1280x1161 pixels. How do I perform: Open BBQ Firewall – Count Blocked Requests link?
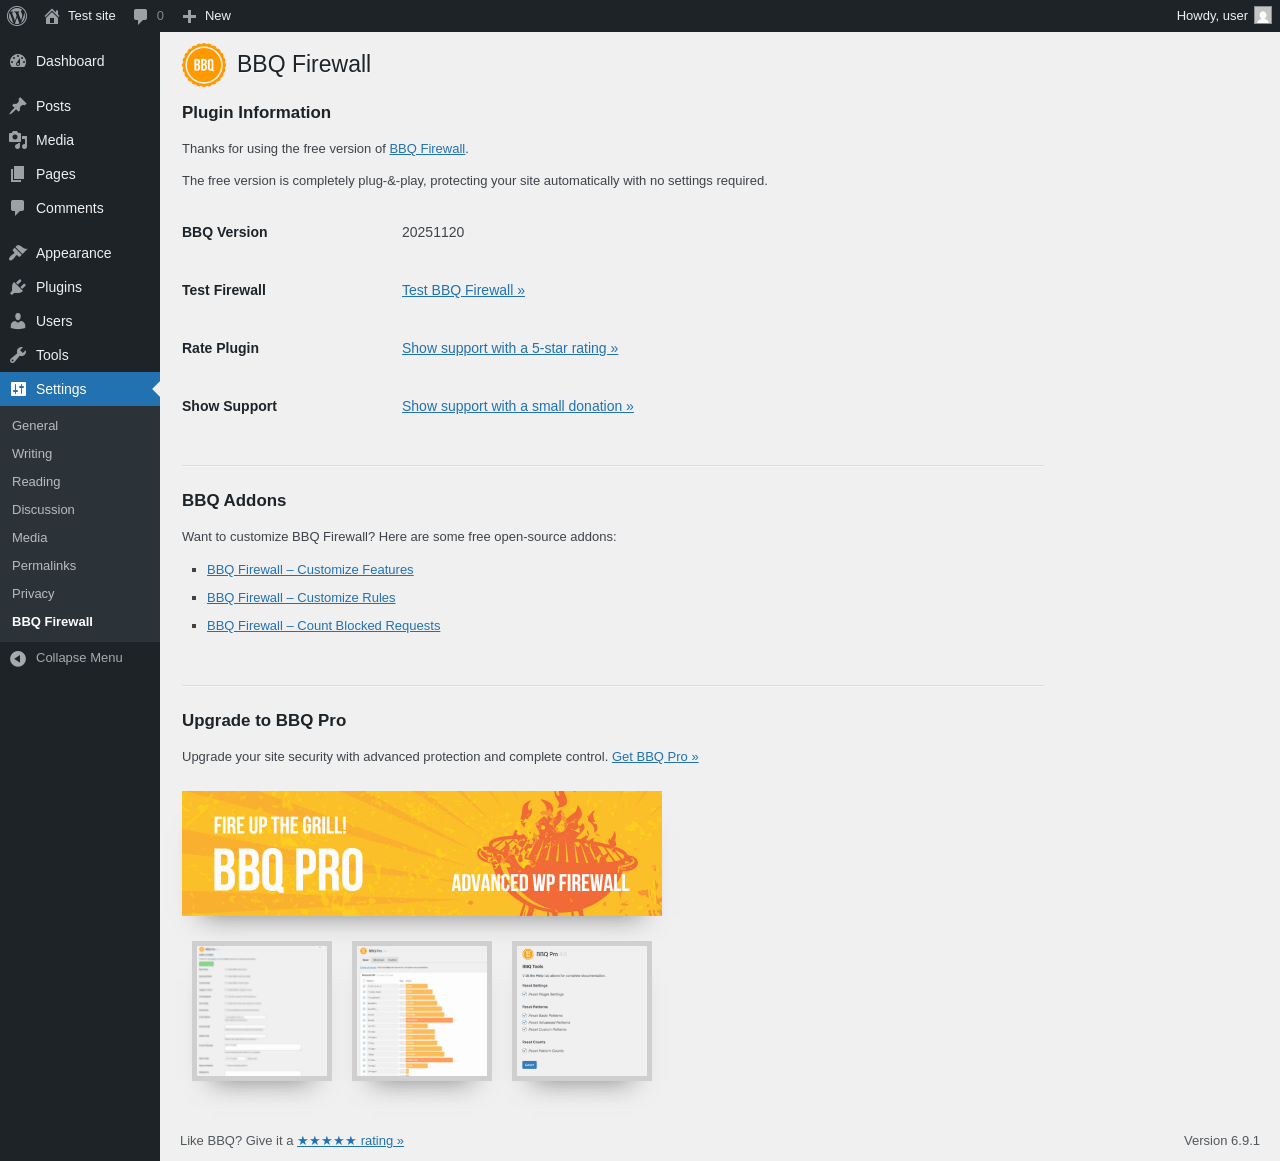[323, 626]
